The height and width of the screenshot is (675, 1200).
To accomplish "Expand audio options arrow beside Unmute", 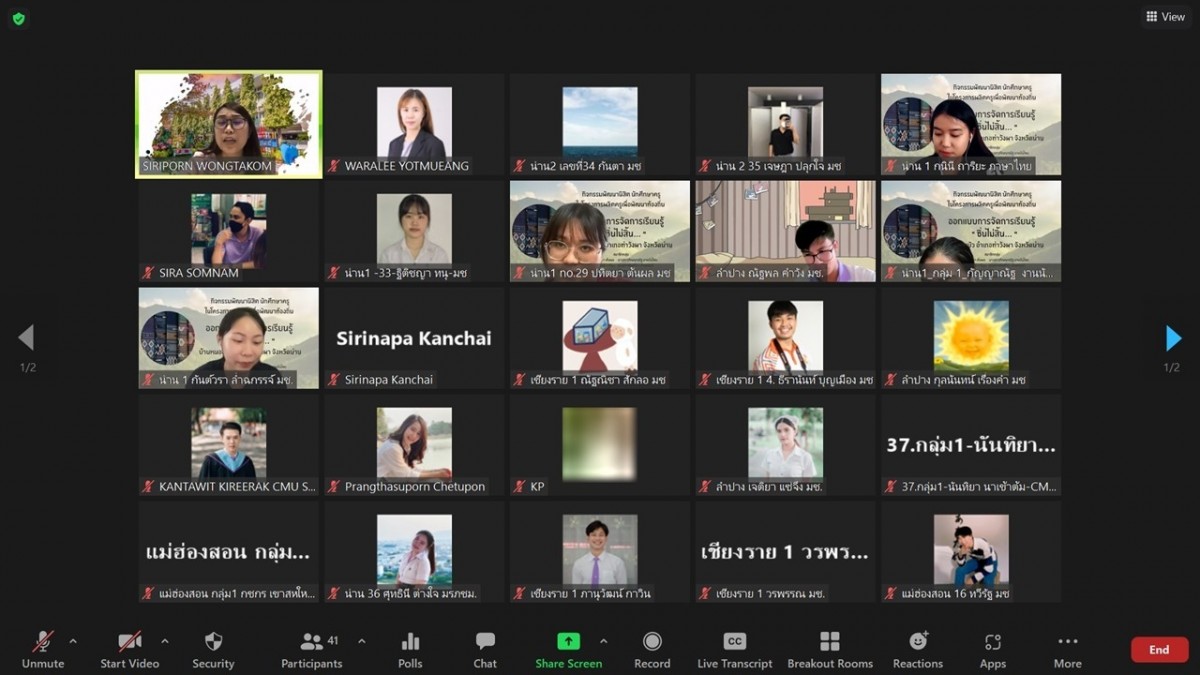I will pos(73,641).
